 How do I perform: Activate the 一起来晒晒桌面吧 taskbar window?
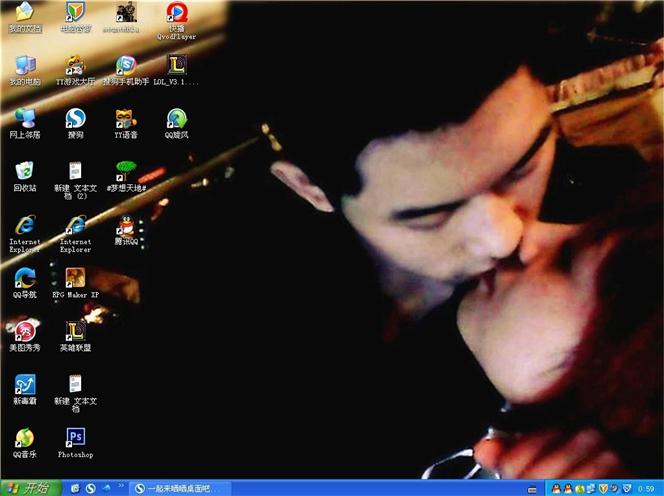(x=180, y=488)
